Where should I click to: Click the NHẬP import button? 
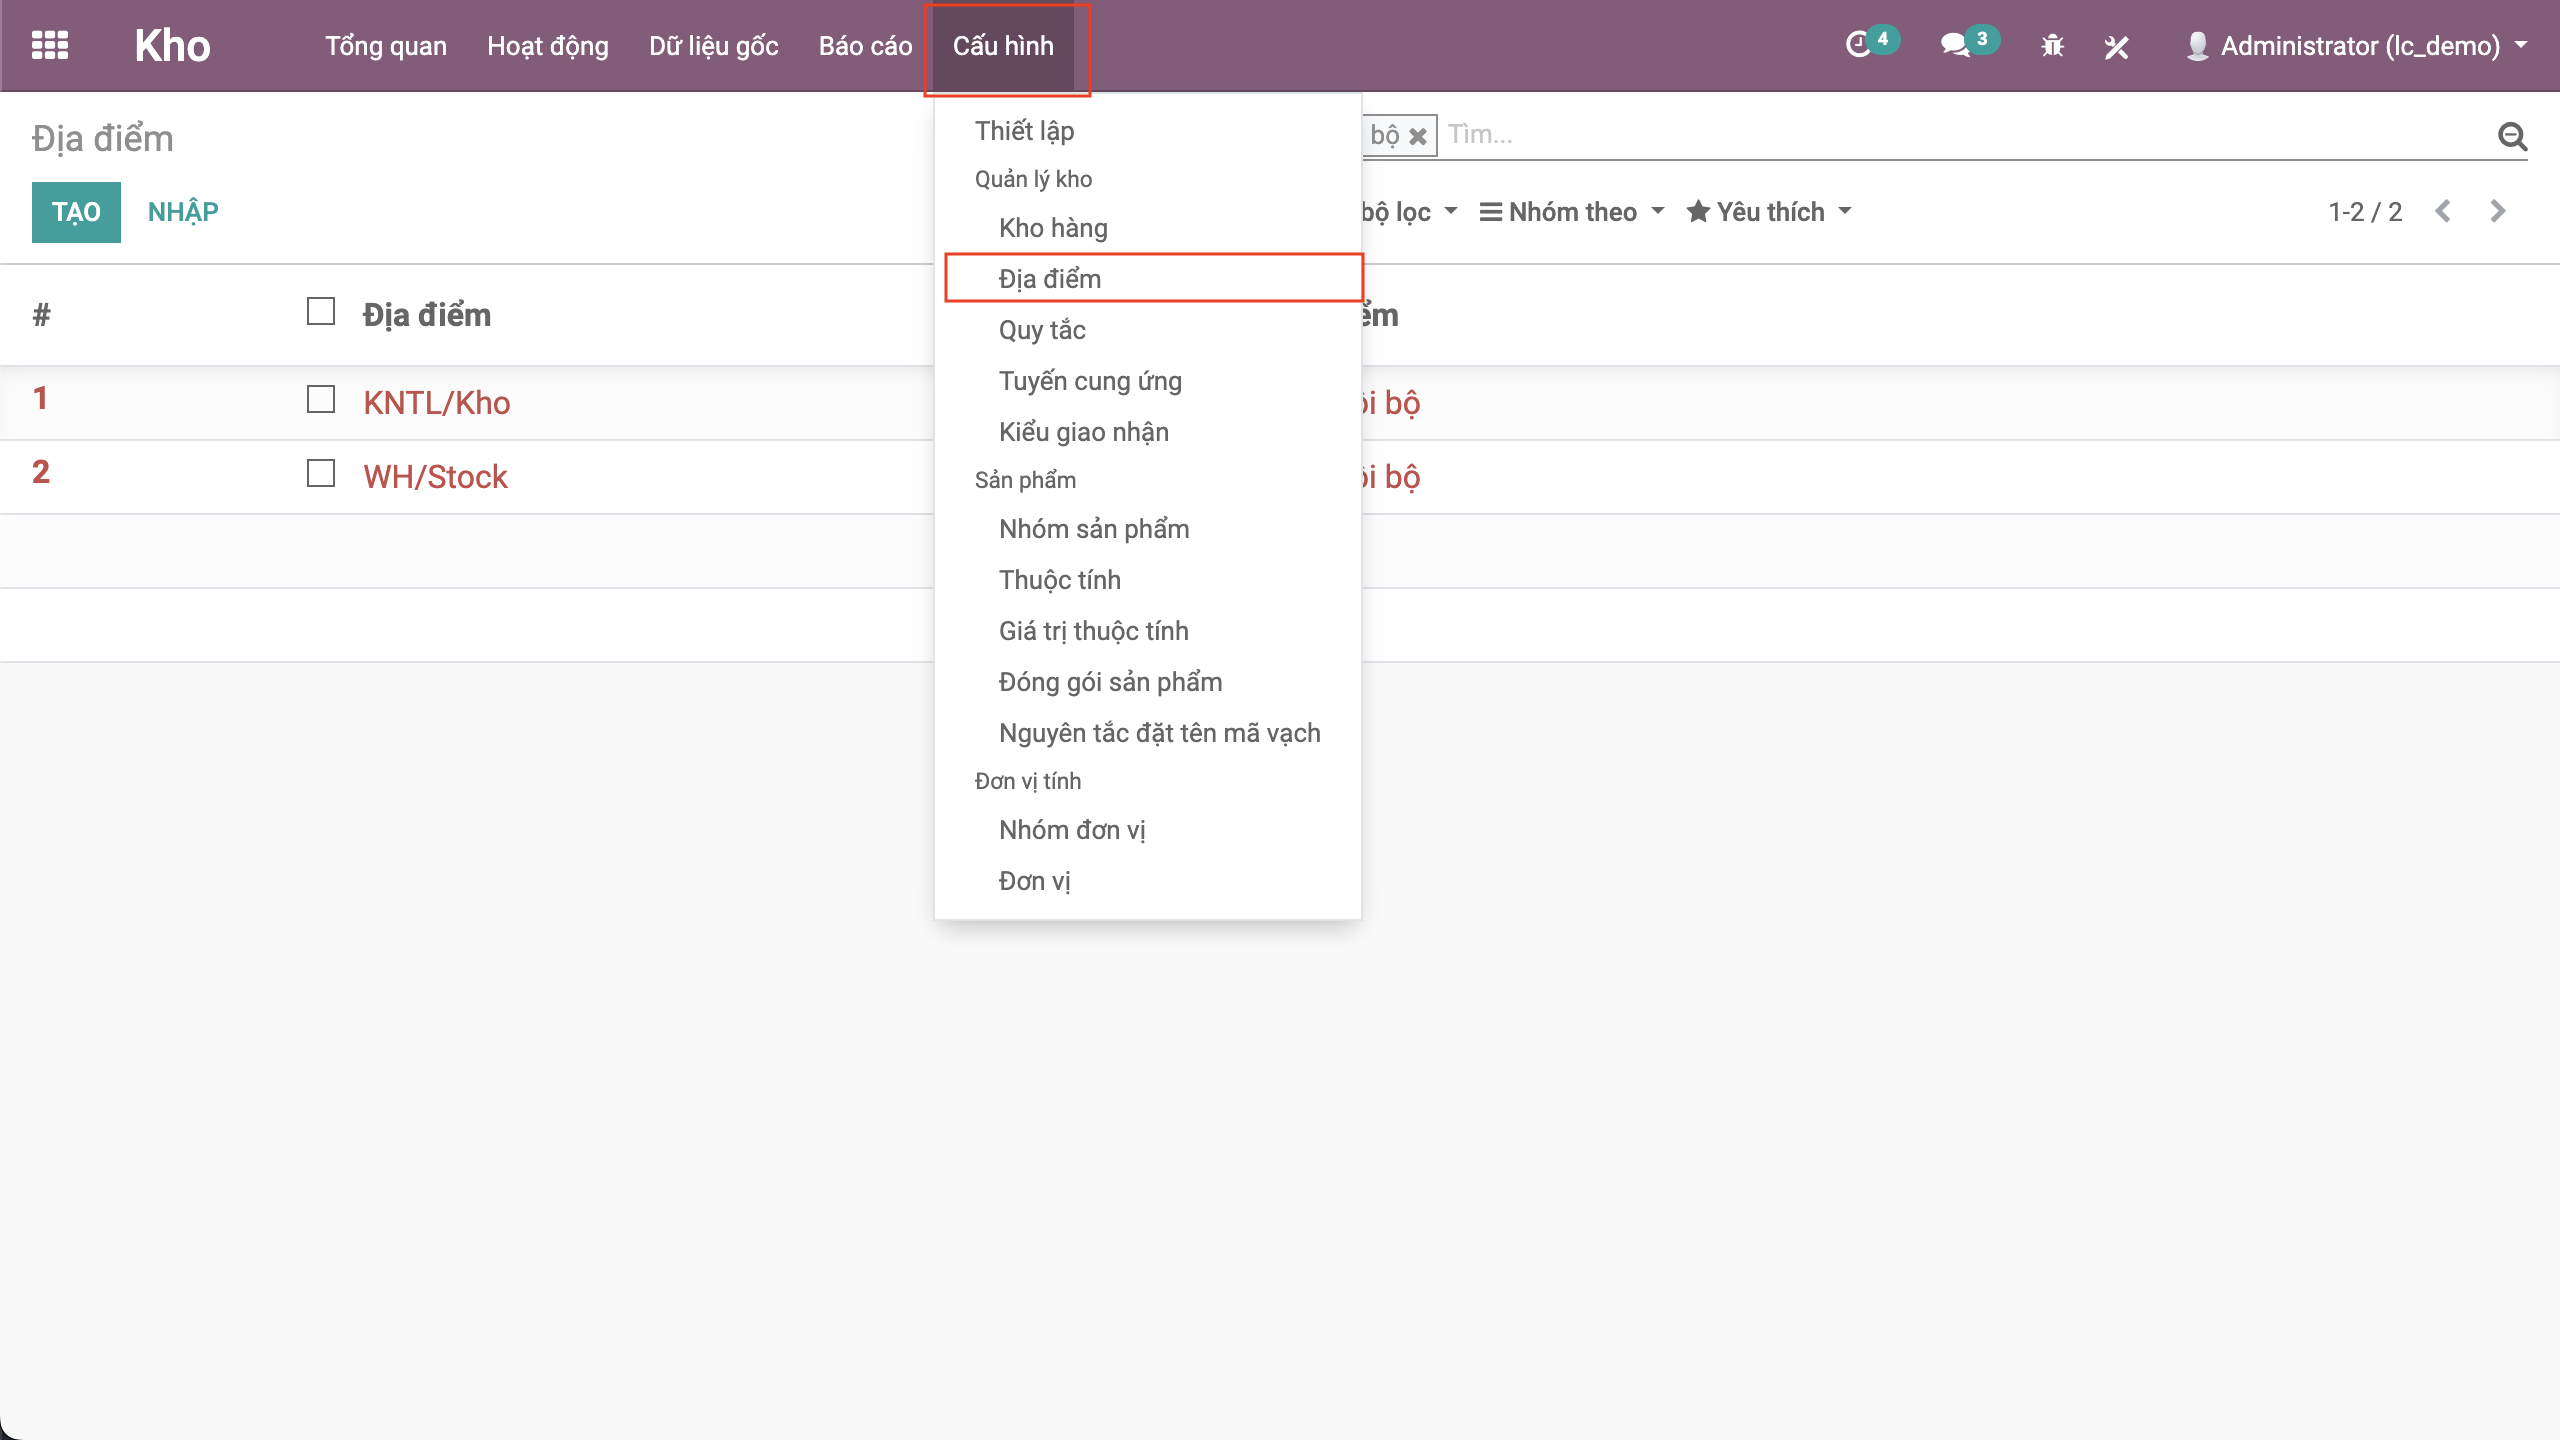[183, 212]
